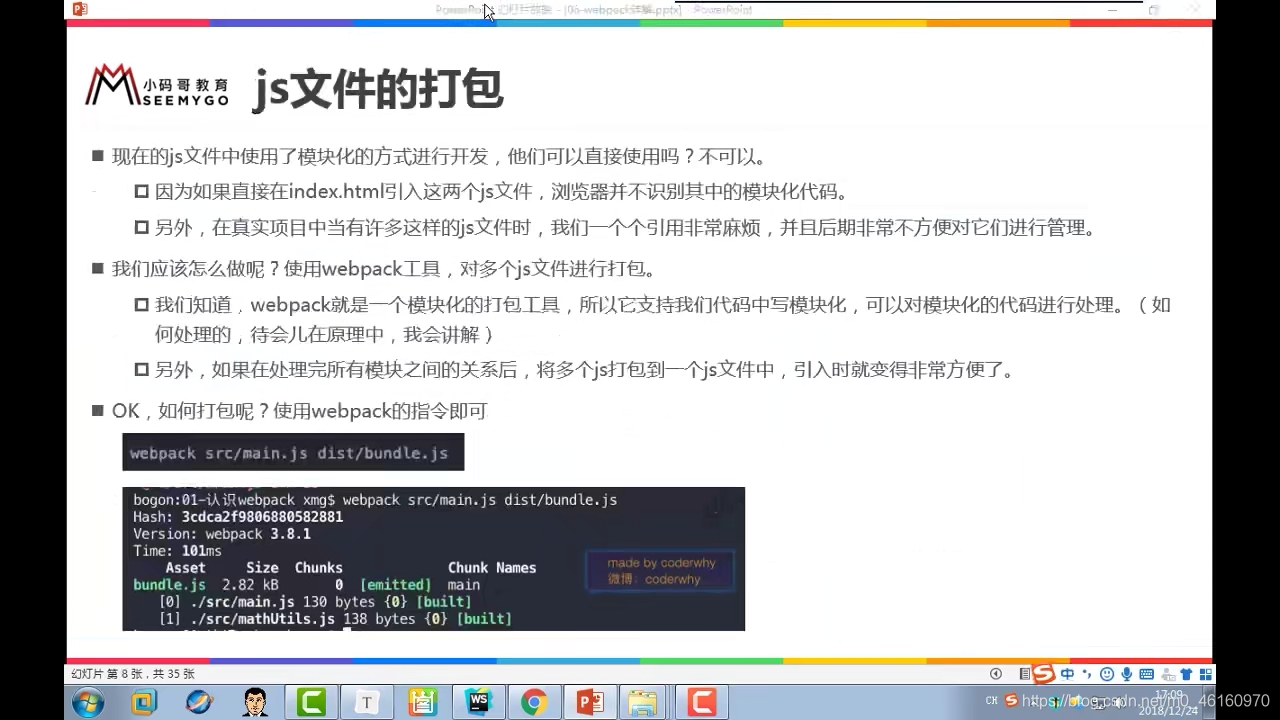Image resolution: width=1280 pixels, height=720 pixels.
Task: Click the bullet '我们应该怎么做呢？使用webpack工具'
Action: [x=384, y=269]
